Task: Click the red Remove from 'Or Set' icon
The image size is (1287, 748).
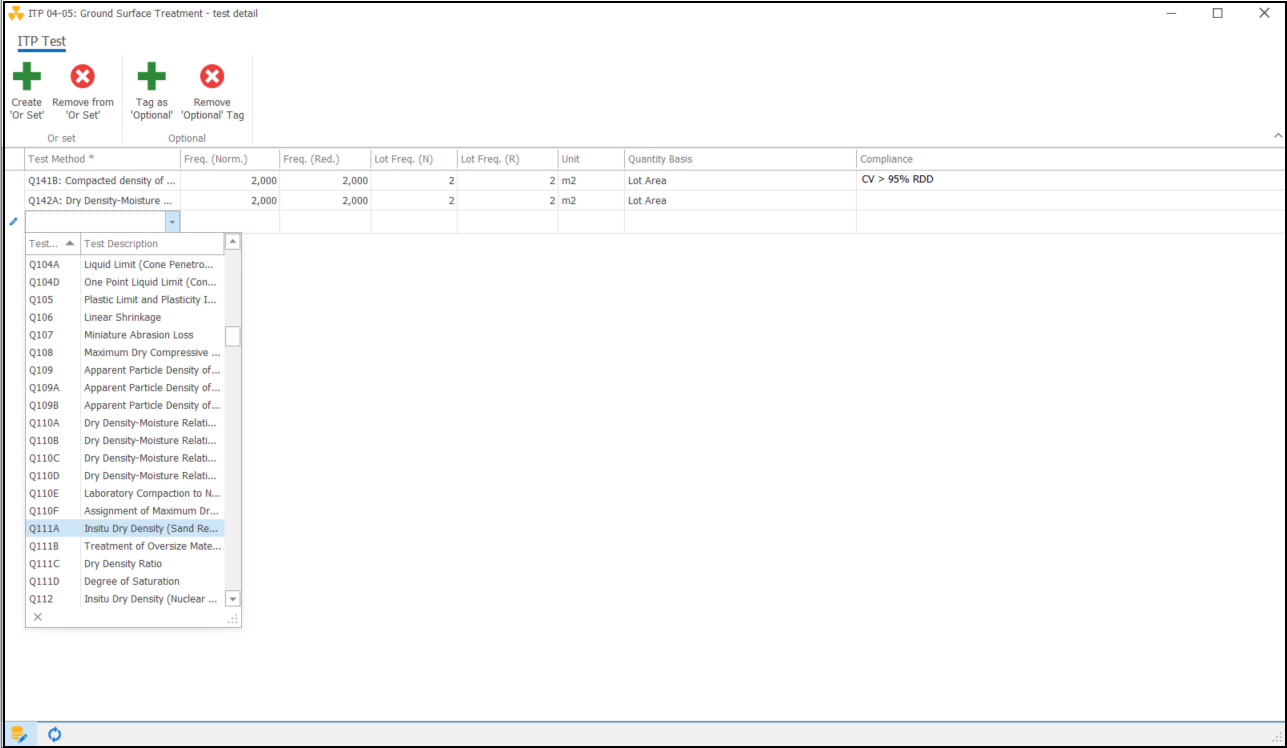Action: click(82, 76)
